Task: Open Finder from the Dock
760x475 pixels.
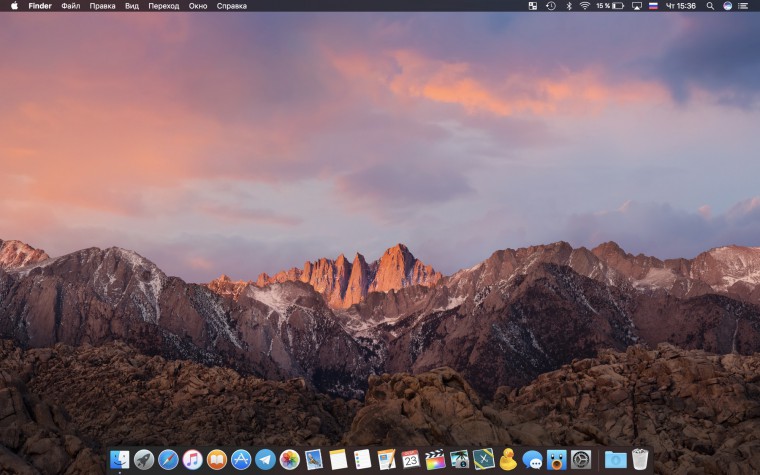Action: click(x=120, y=459)
